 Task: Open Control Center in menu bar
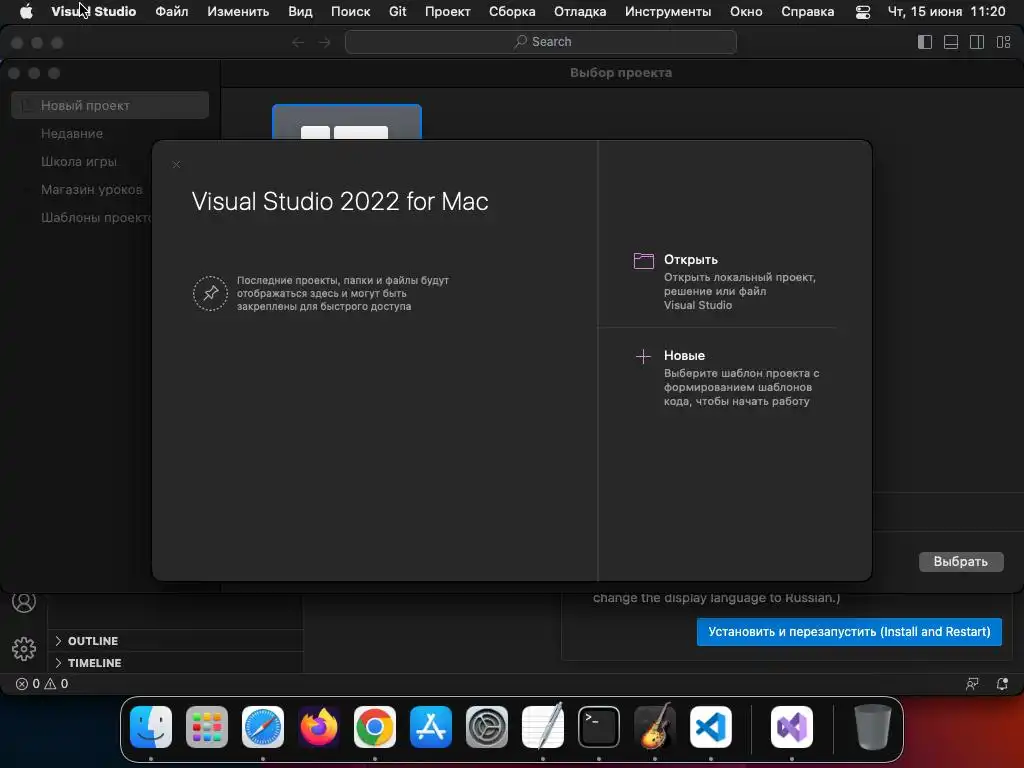click(x=863, y=12)
